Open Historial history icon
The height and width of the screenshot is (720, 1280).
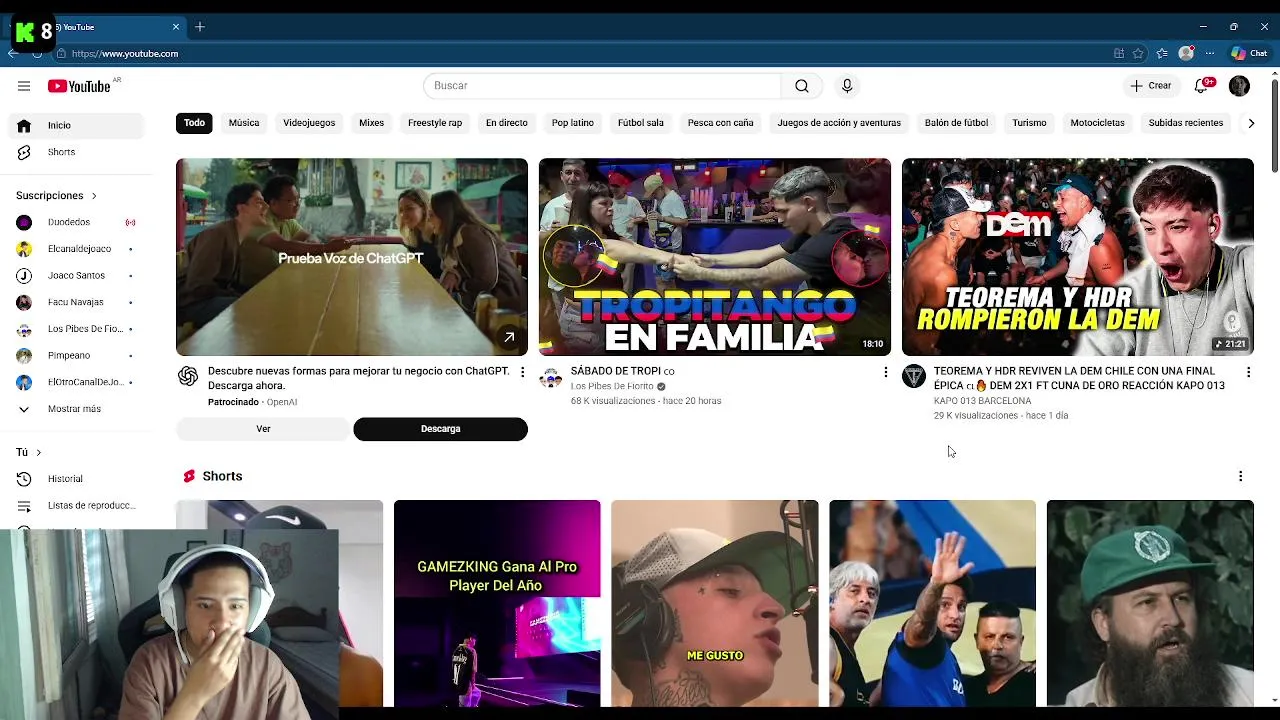[x=24, y=479]
